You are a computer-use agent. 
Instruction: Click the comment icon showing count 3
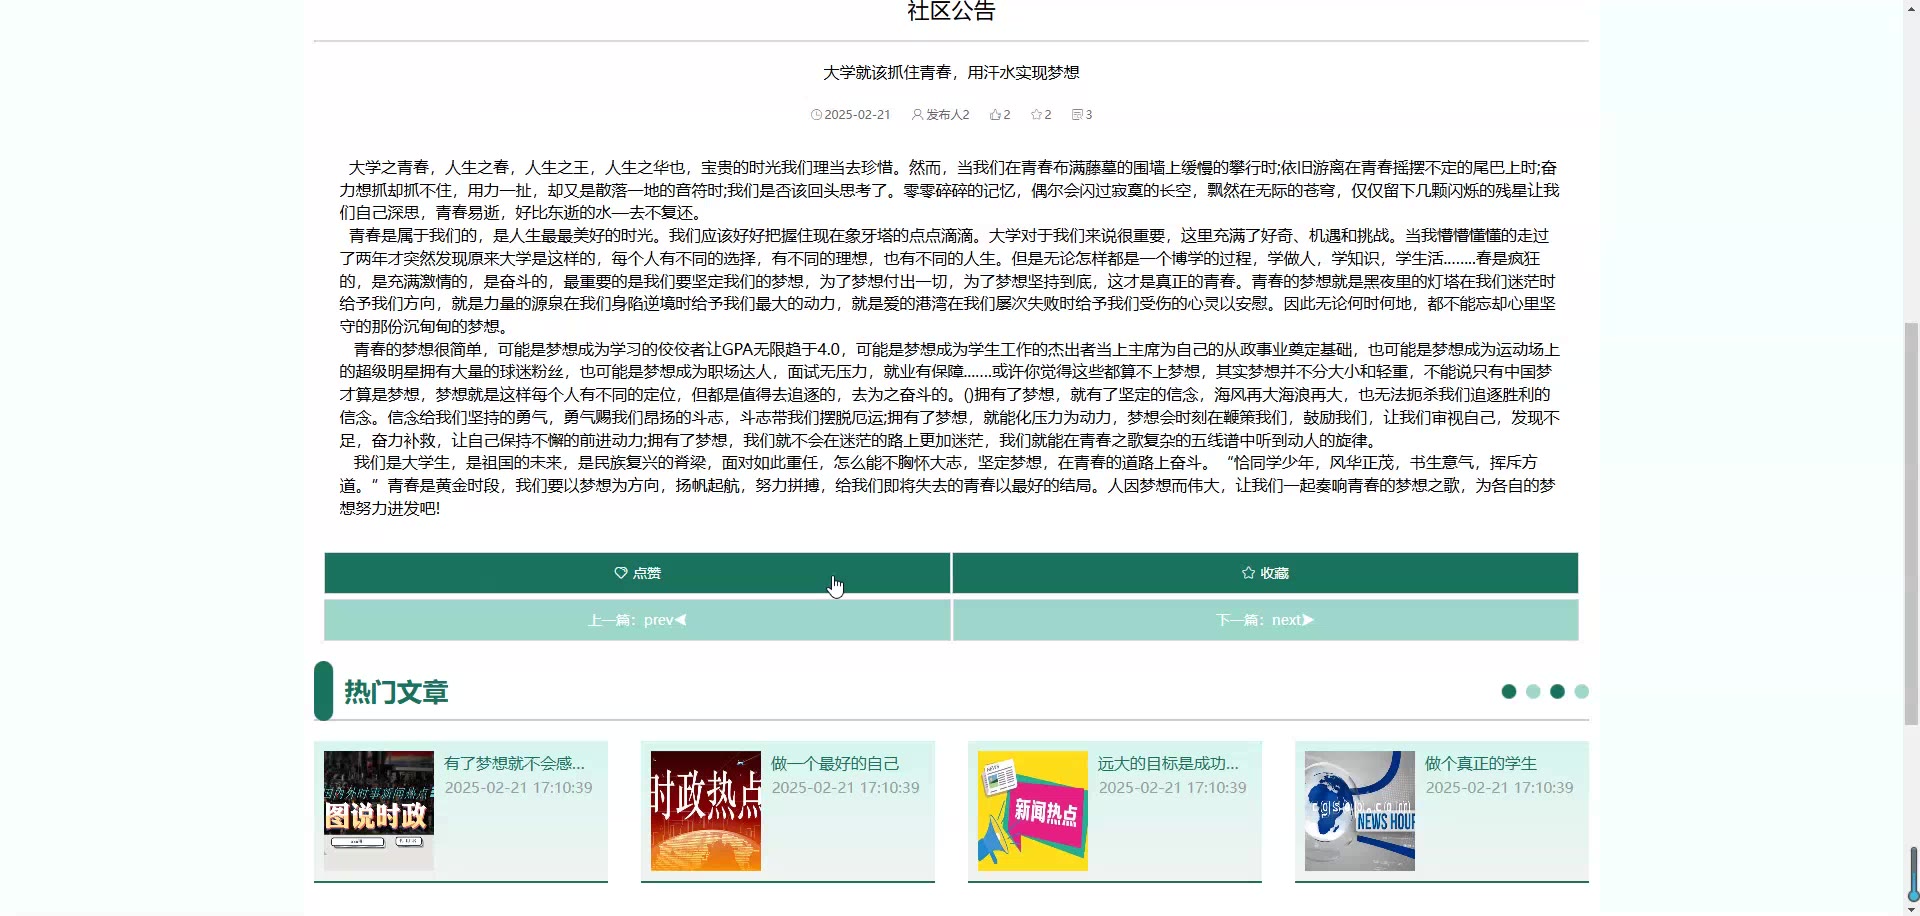[x=1077, y=115]
